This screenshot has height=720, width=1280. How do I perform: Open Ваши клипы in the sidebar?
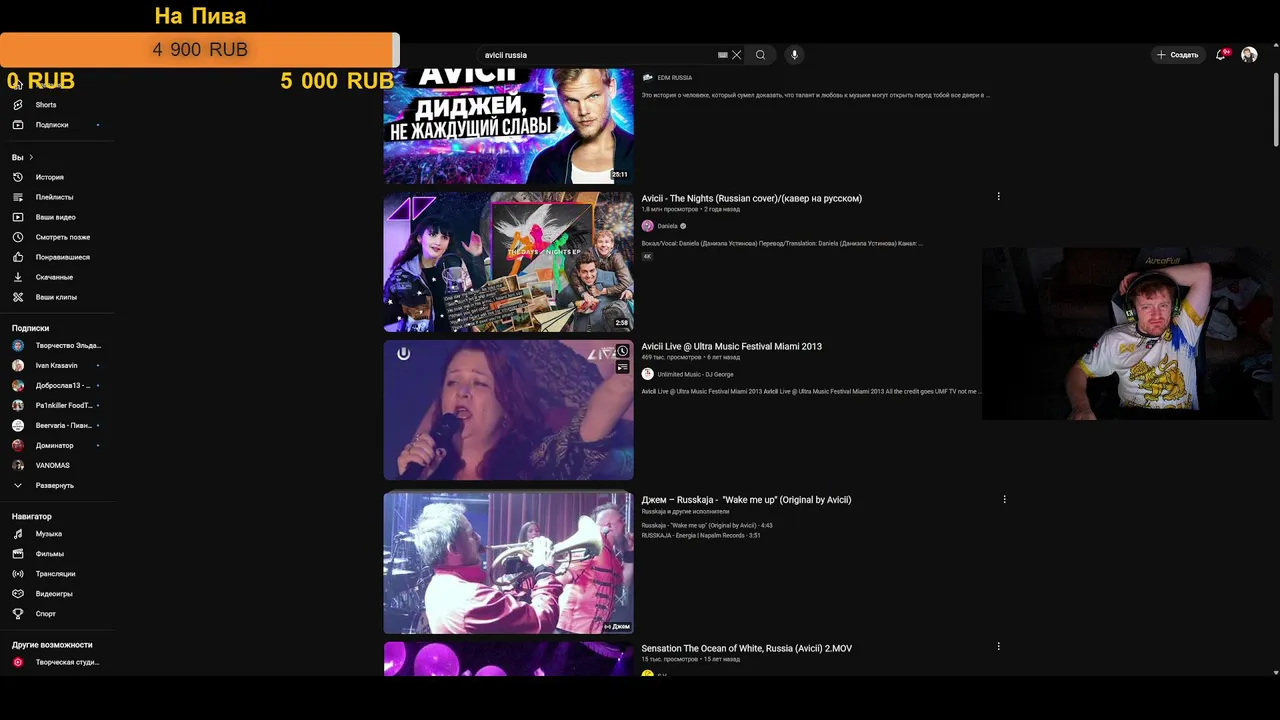click(56, 297)
